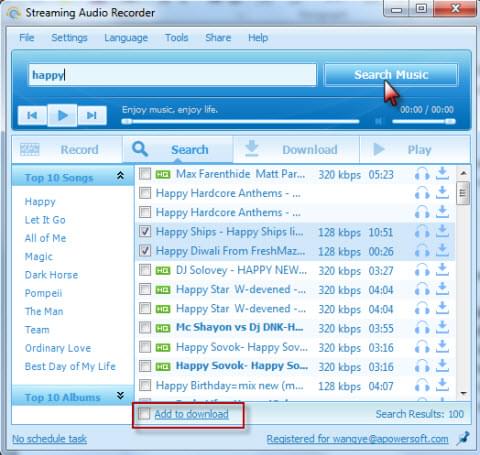Screen dimensions: 480x455
Task: Download Happy Birthday mix new track
Action: [442, 385]
